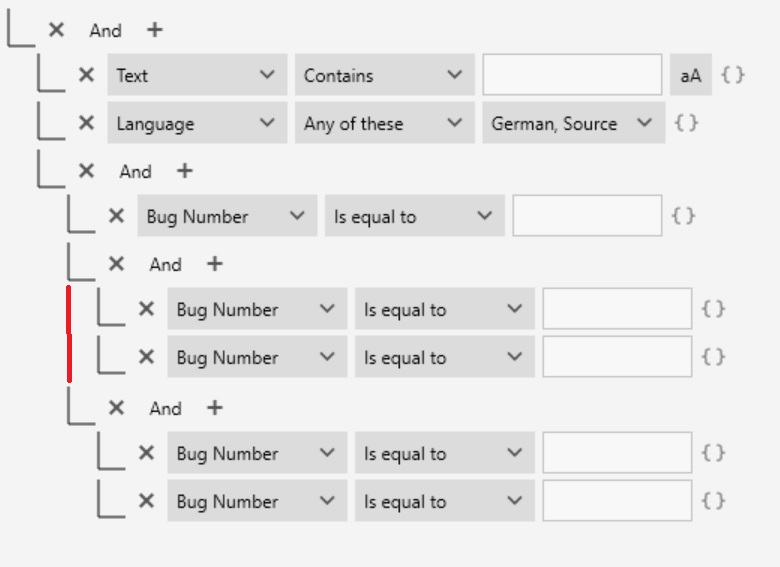The width and height of the screenshot is (780, 567).
Task: Add condition to the last And group
Action: 214,408
